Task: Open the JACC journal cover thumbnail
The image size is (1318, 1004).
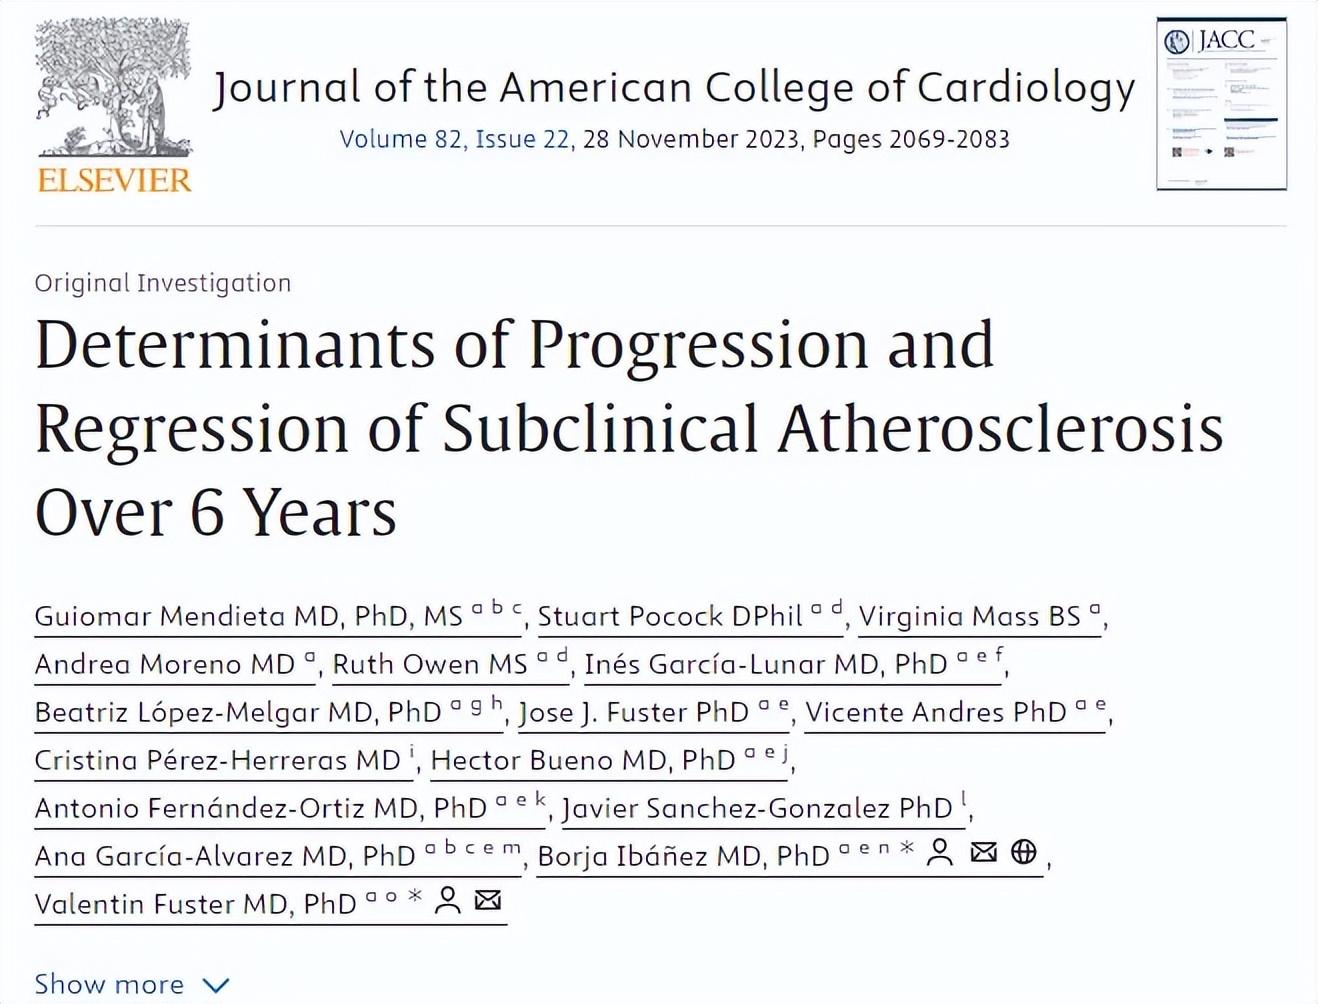Action: point(1221,104)
